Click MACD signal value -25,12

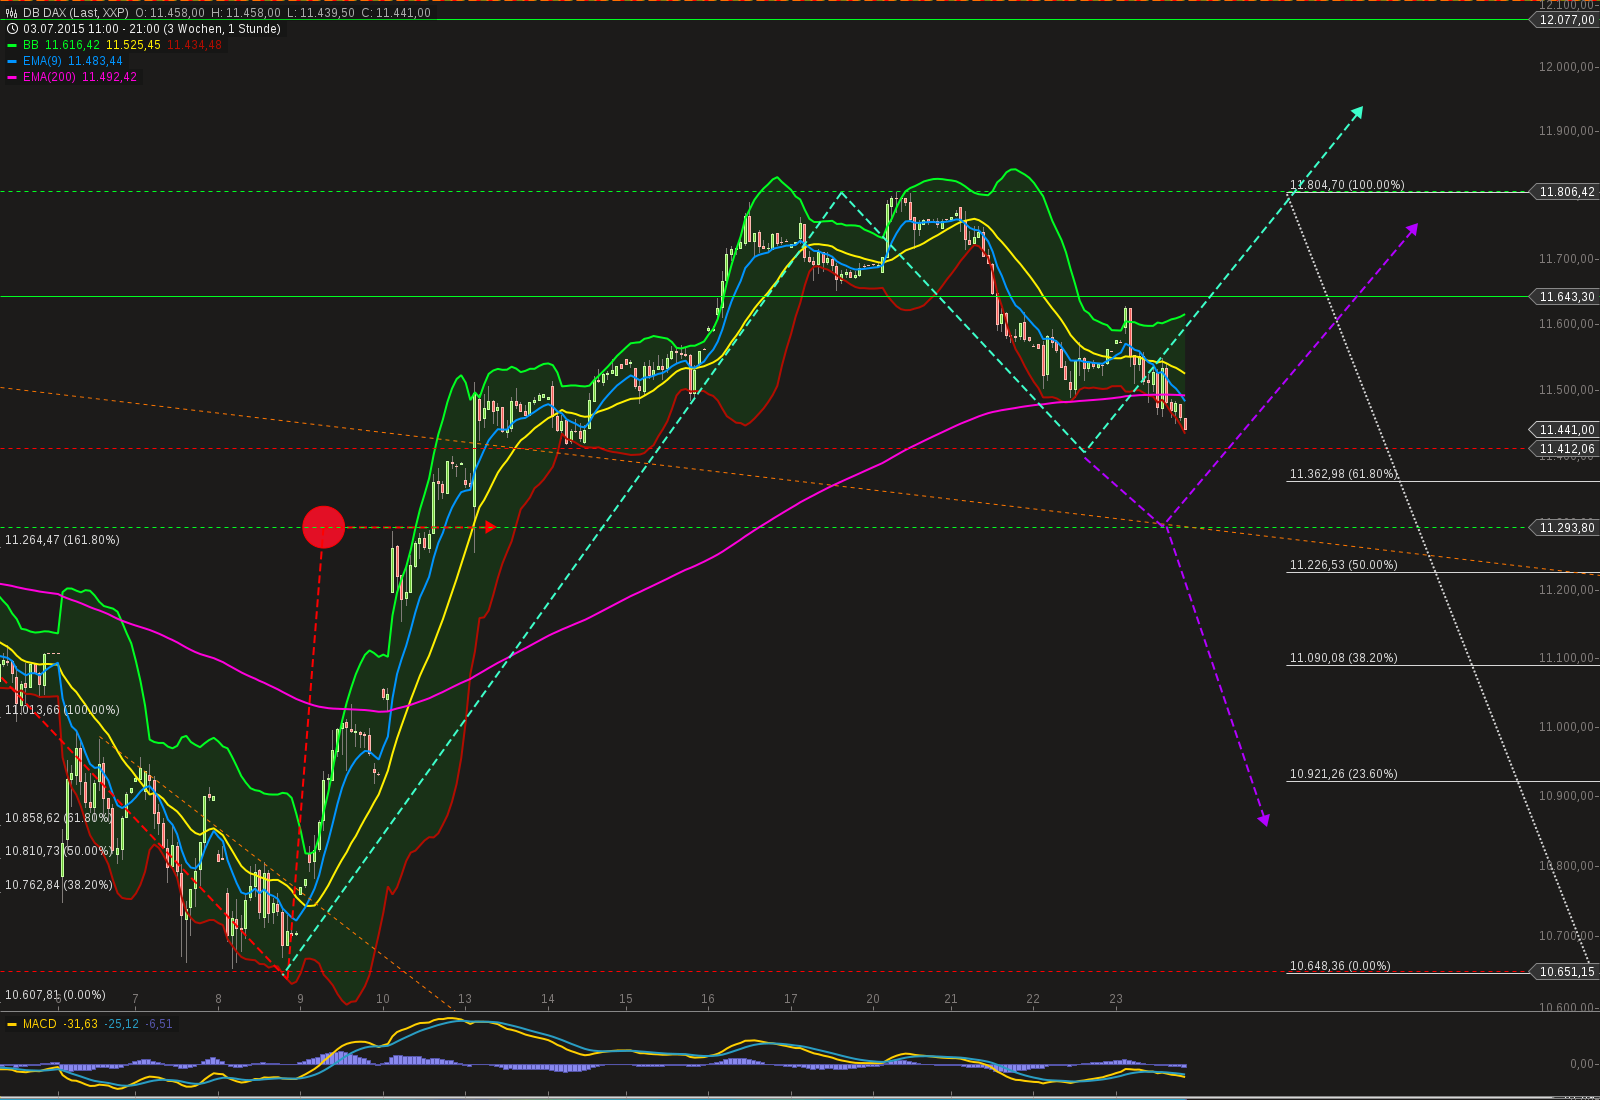pyautogui.click(x=122, y=1024)
